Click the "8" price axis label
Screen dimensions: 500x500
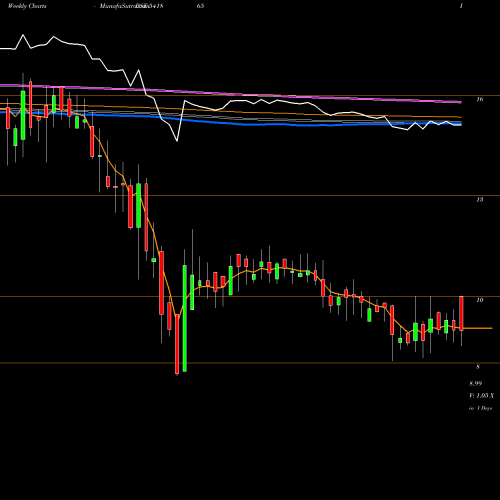(x=478, y=367)
